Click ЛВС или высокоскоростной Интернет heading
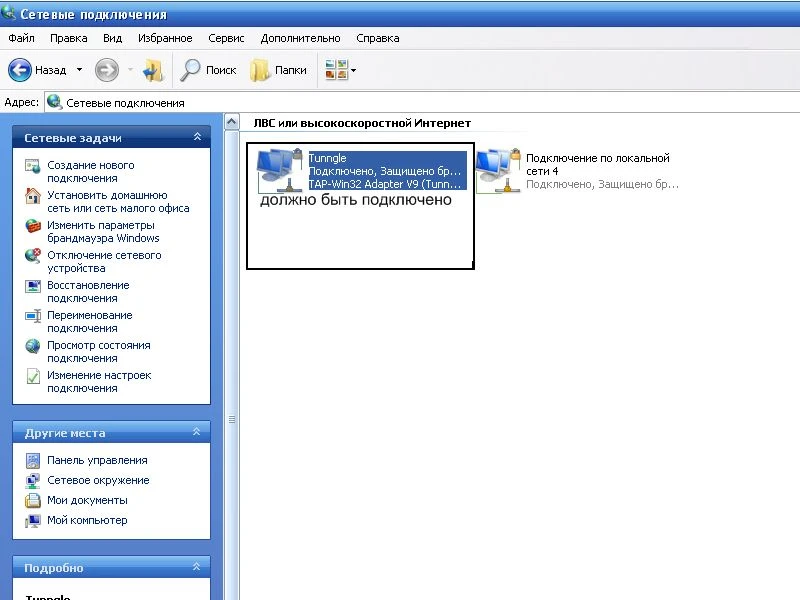800x600 pixels. tap(362, 123)
